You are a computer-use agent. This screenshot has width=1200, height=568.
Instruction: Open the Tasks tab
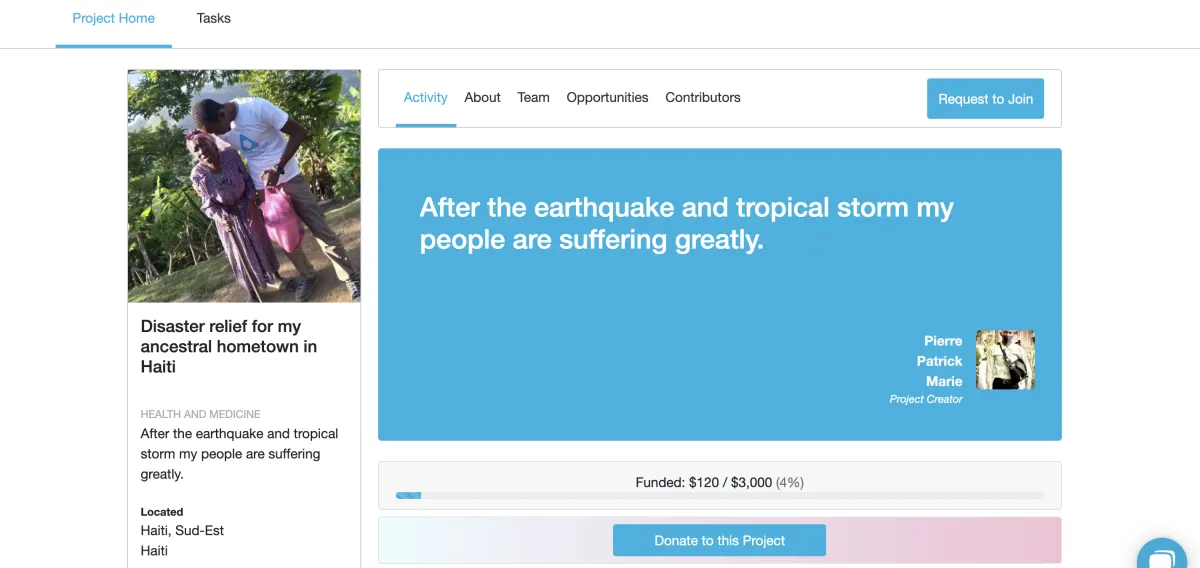click(x=214, y=18)
